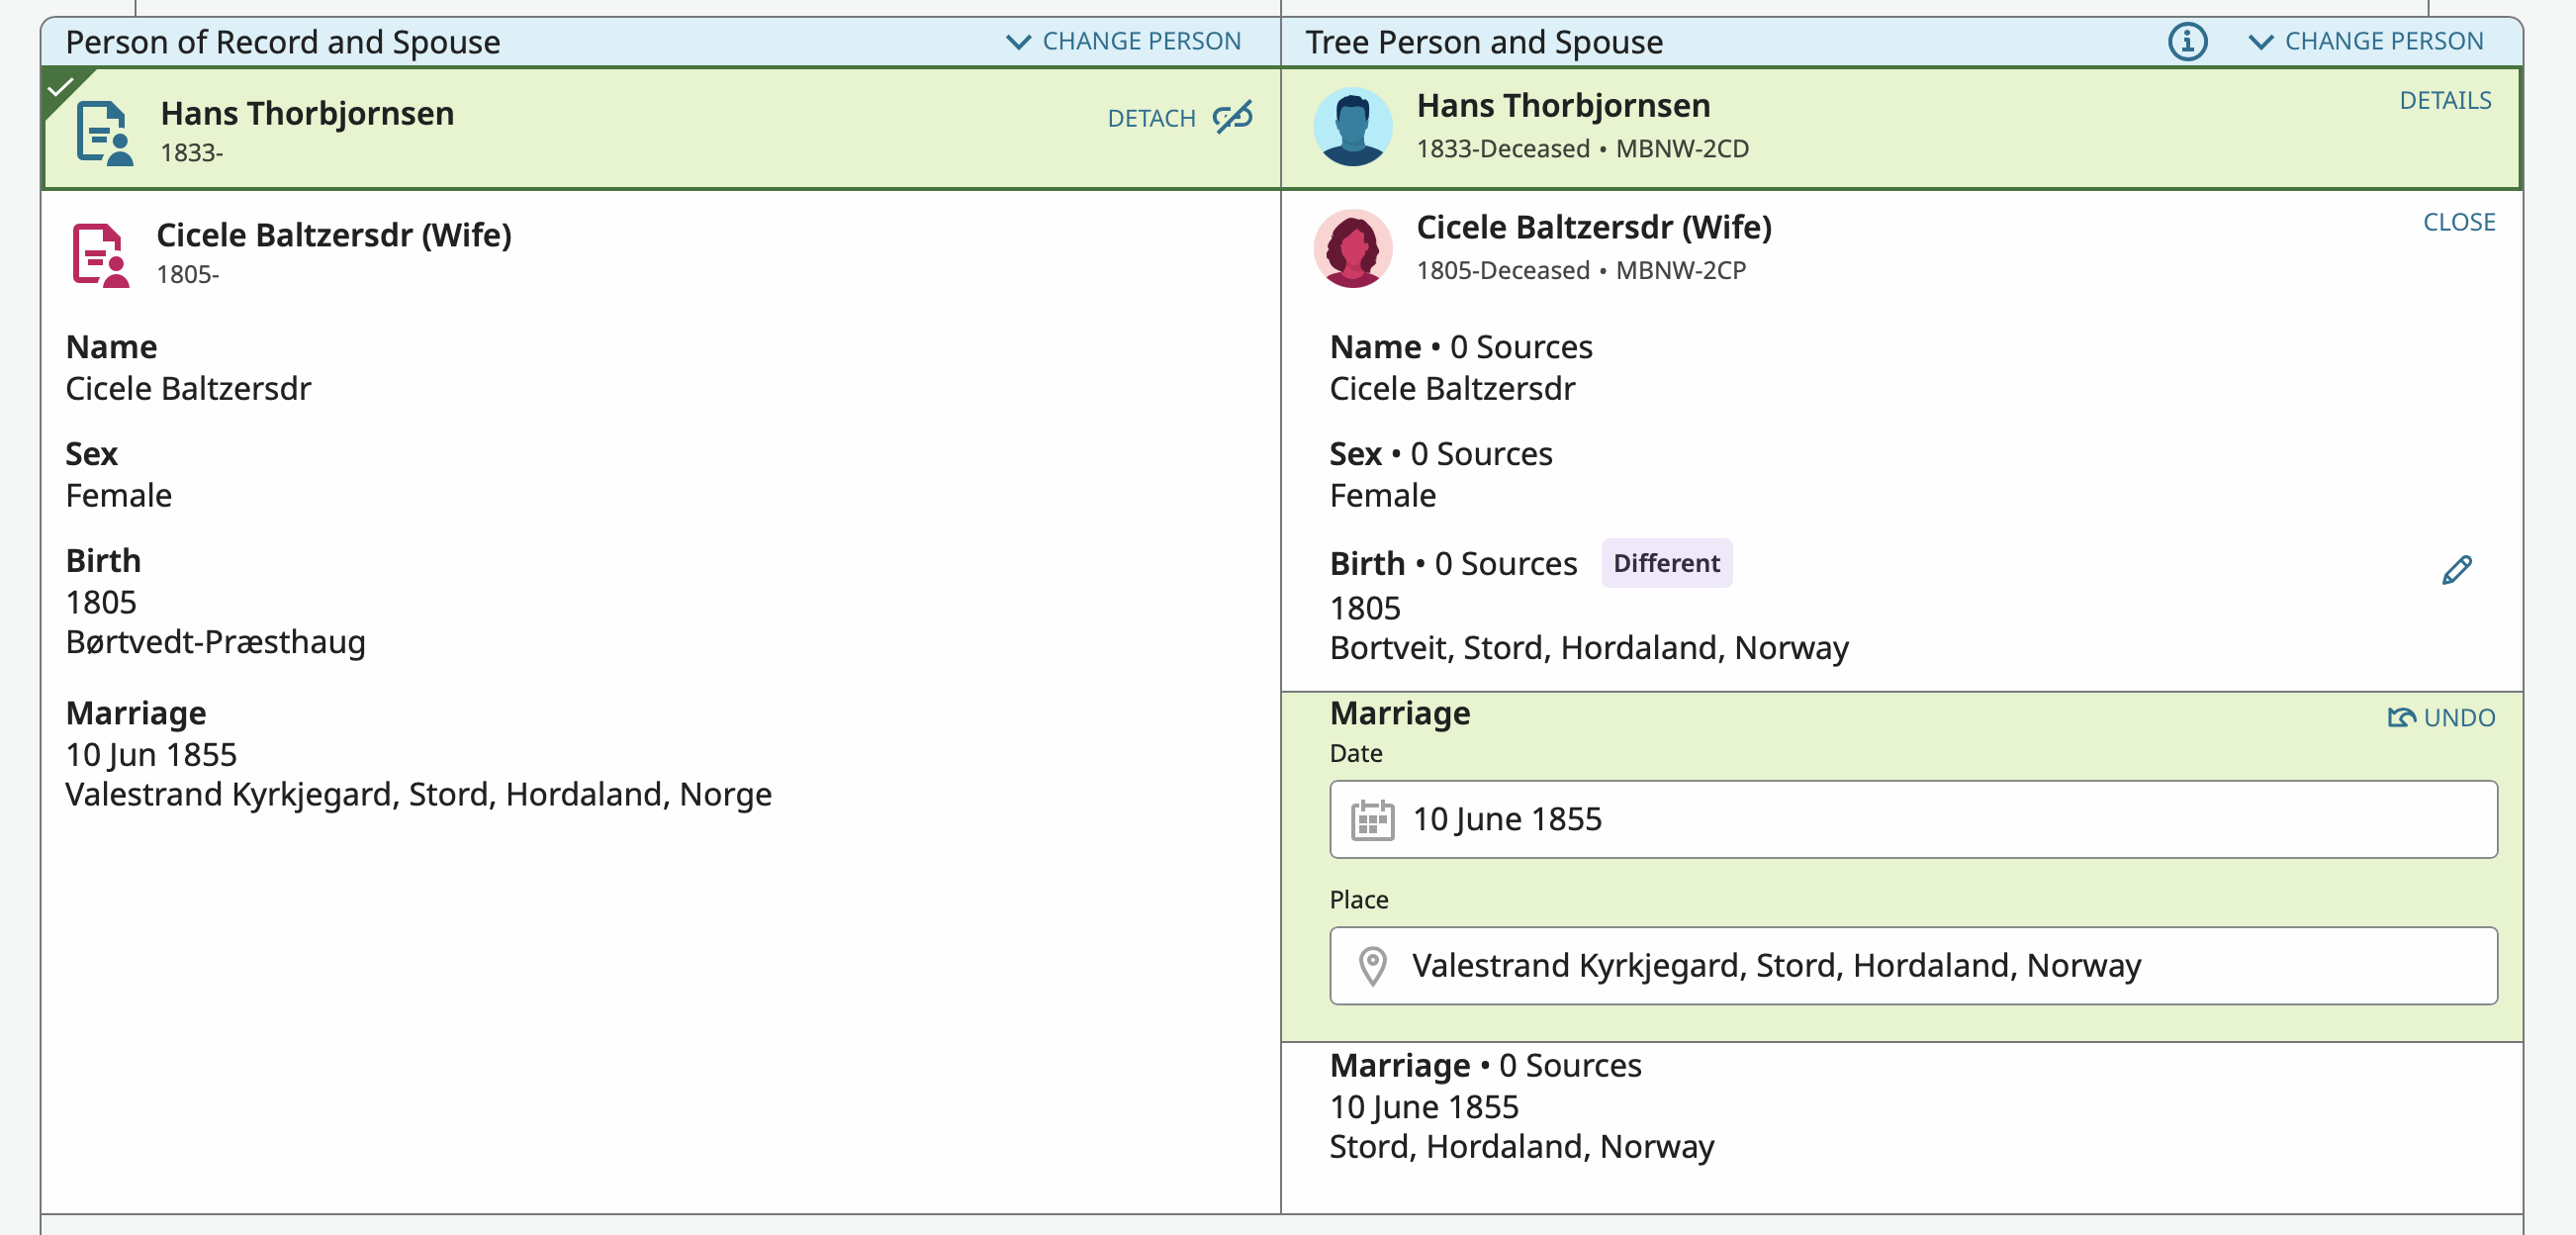This screenshot has width=2576, height=1235.
Task: Click the pencil edit icon for Birth
Action: click(2456, 570)
